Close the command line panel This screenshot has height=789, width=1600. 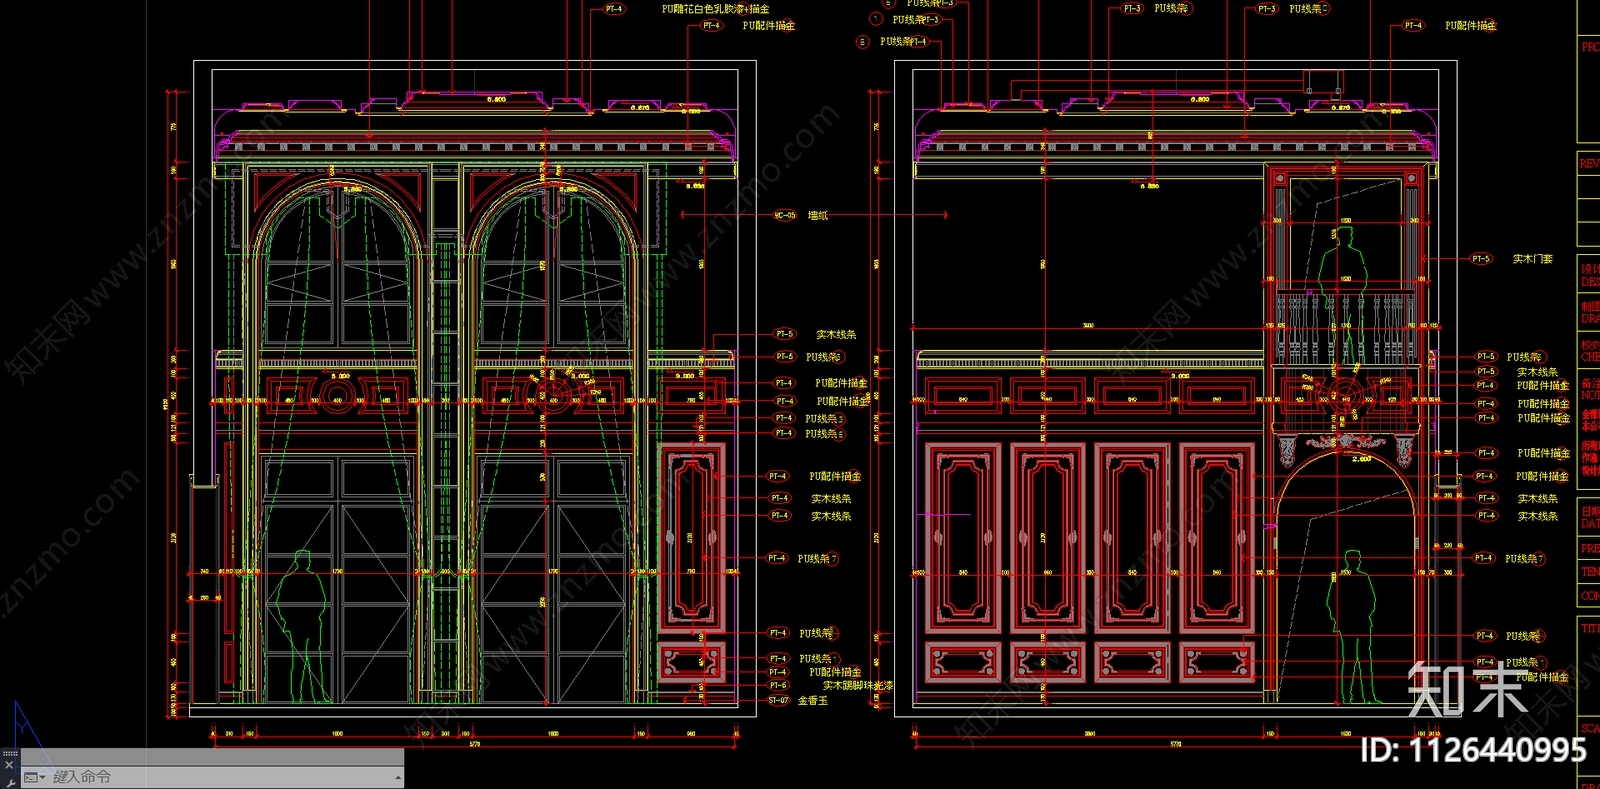pos(9,765)
